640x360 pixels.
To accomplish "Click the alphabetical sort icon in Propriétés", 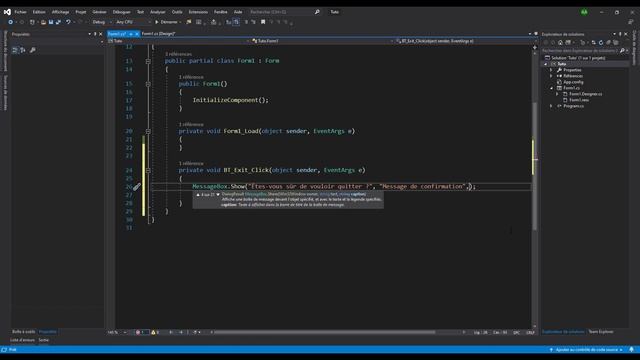I will (x=22, y=50).
